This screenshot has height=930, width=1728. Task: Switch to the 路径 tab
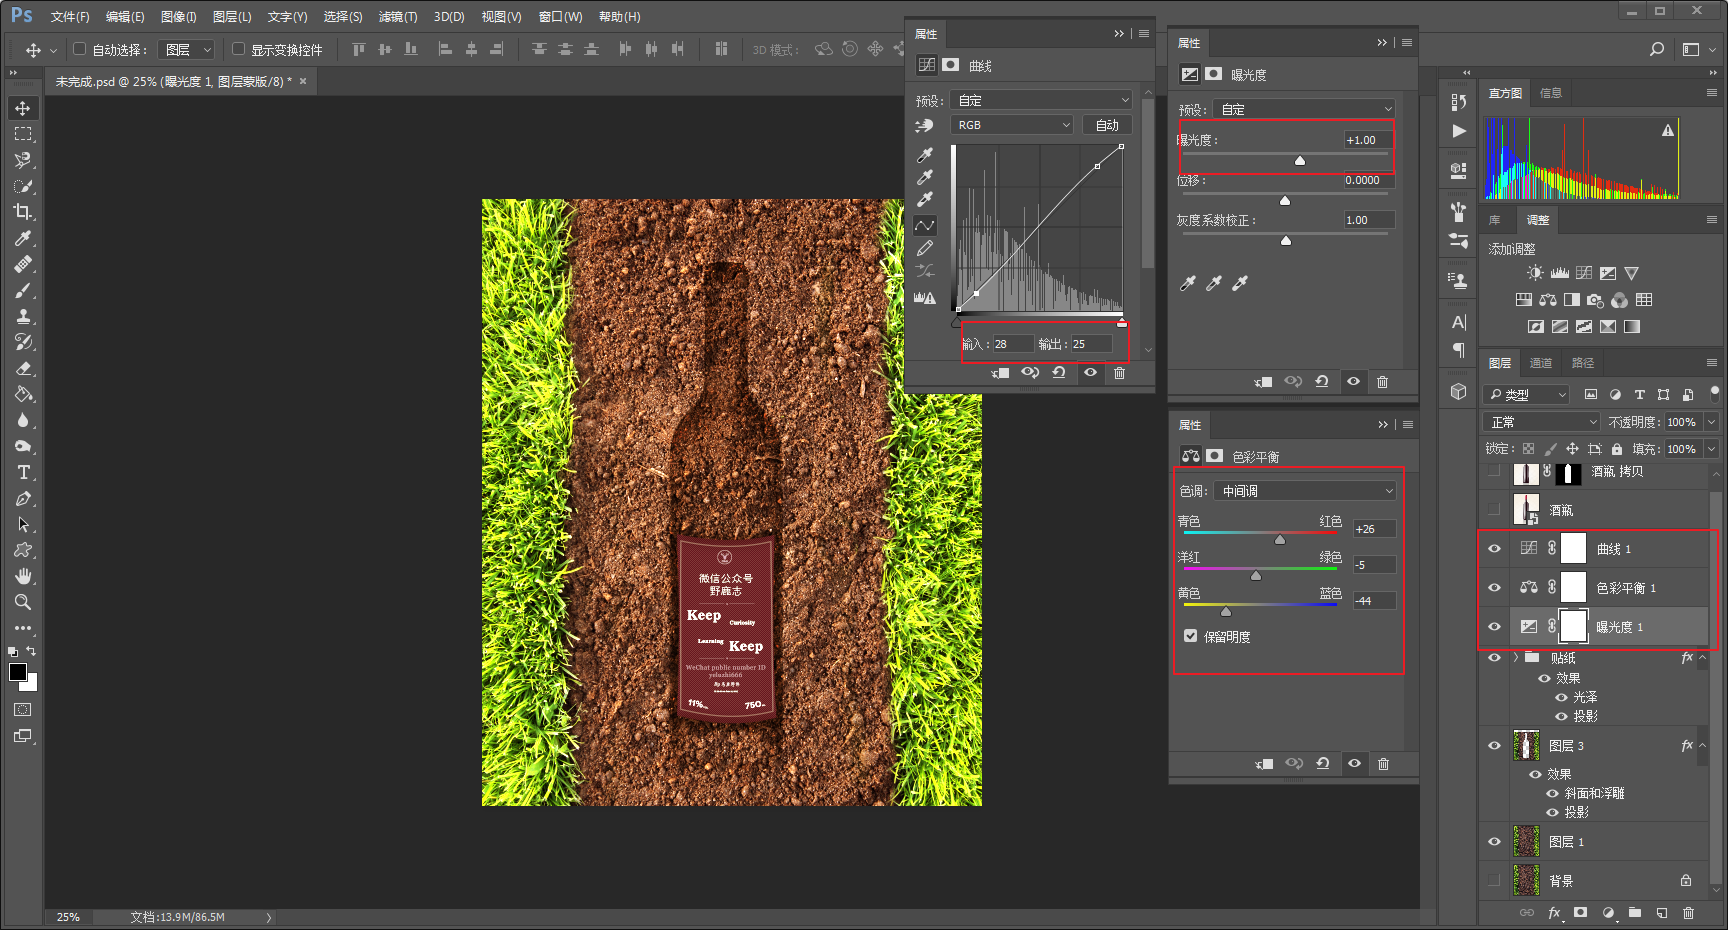click(1583, 363)
